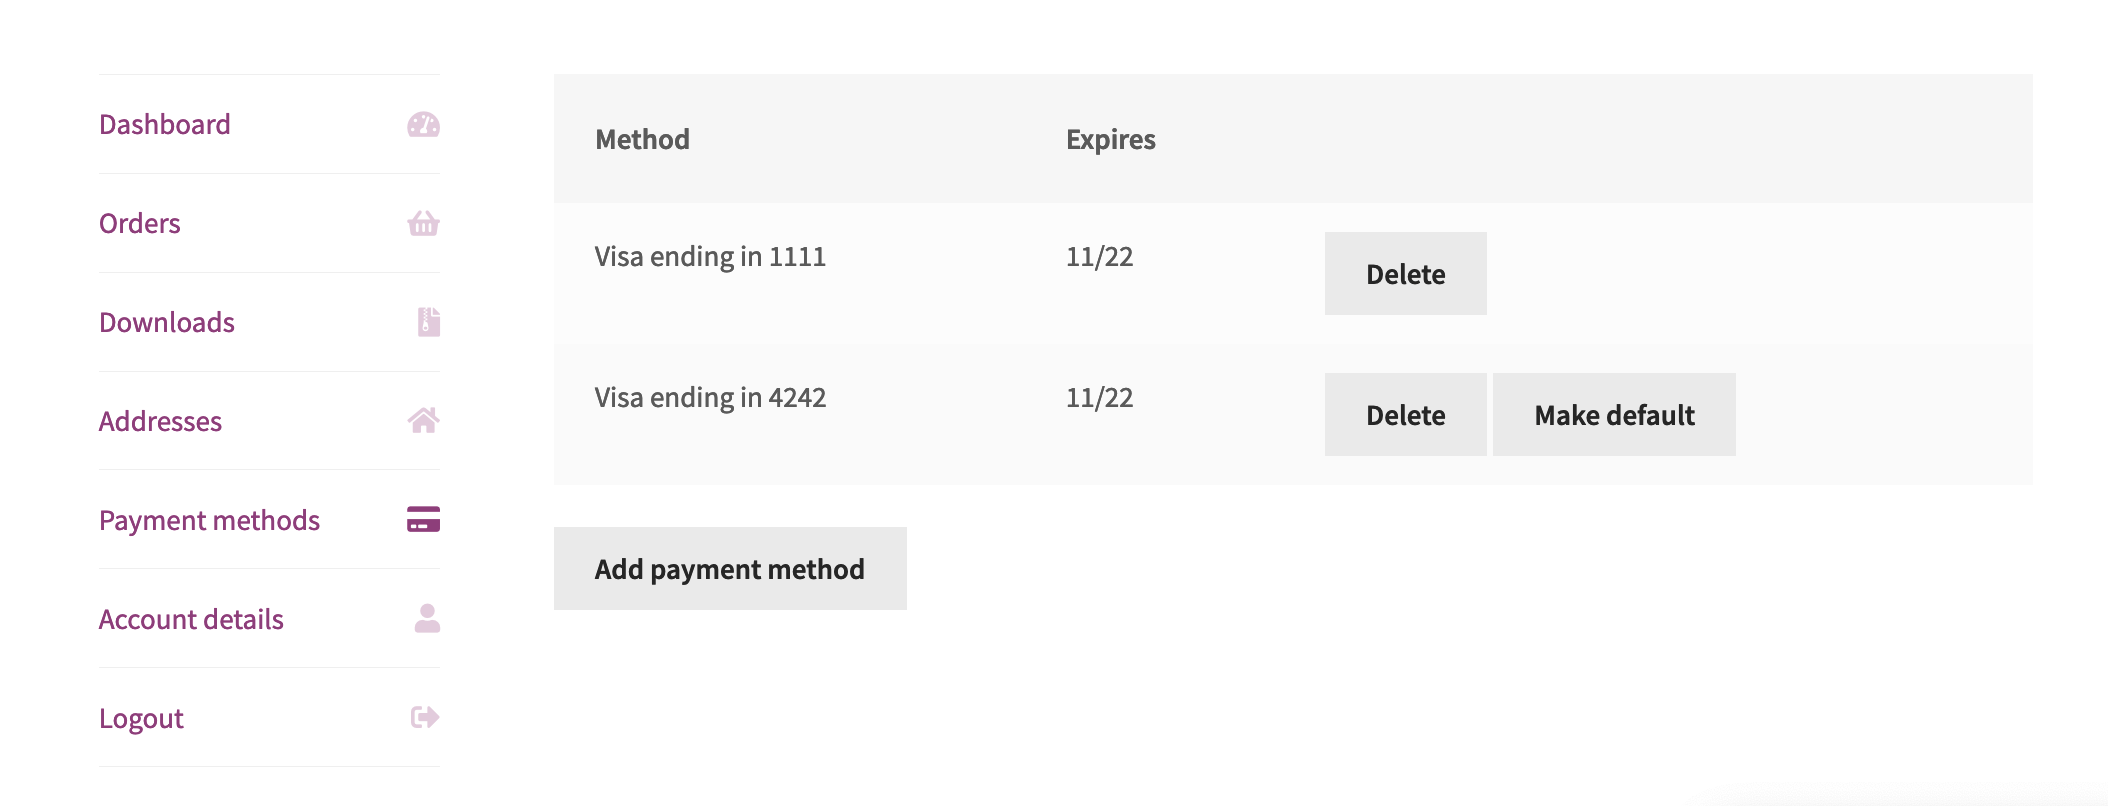2108x806 pixels.
Task: Click the Expires column header
Action: coord(1110,139)
